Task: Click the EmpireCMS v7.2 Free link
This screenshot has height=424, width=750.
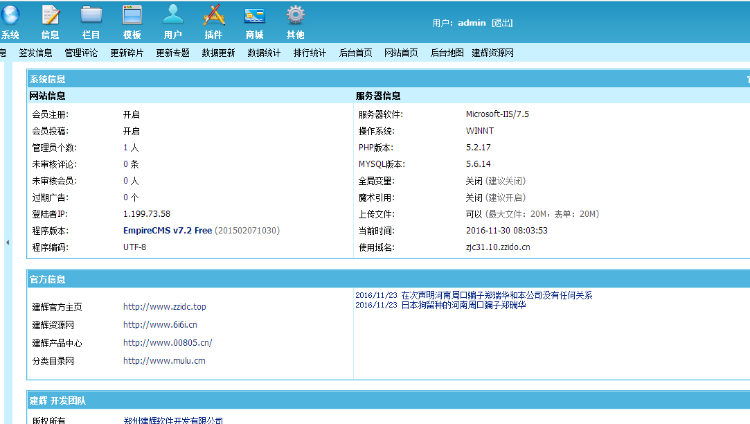Action: pyautogui.click(x=167, y=230)
